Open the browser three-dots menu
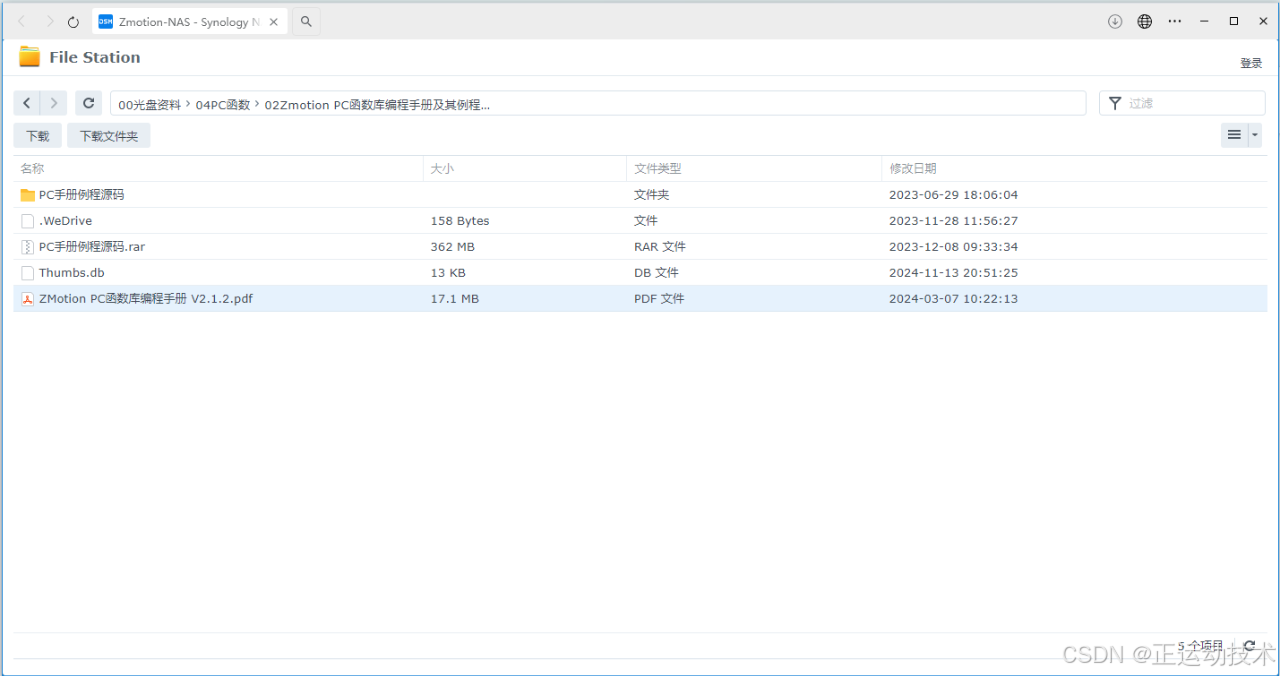The width and height of the screenshot is (1280, 676). click(1175, 21)
